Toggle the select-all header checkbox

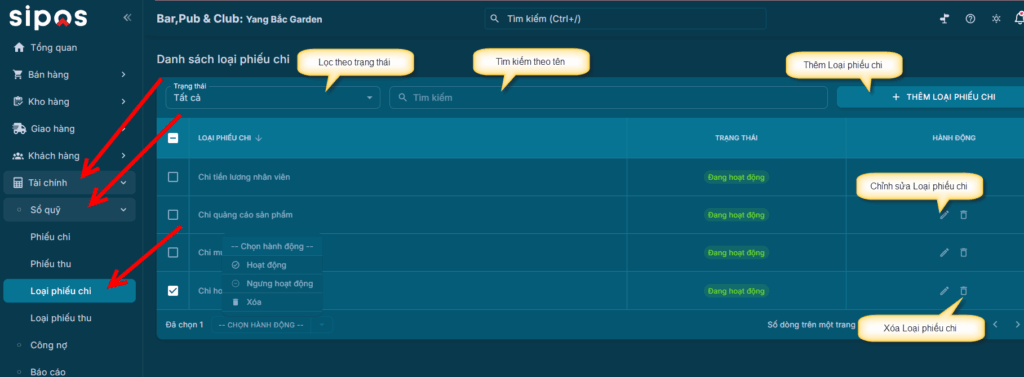tap(173, 138)
